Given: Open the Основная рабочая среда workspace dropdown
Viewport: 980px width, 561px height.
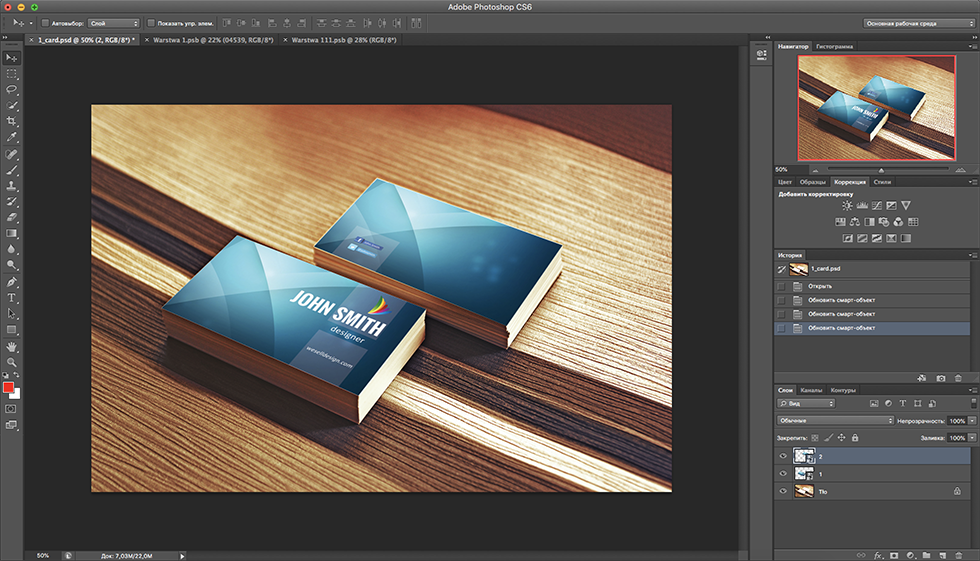Looking at the screenshot, I should click(919, 23).
